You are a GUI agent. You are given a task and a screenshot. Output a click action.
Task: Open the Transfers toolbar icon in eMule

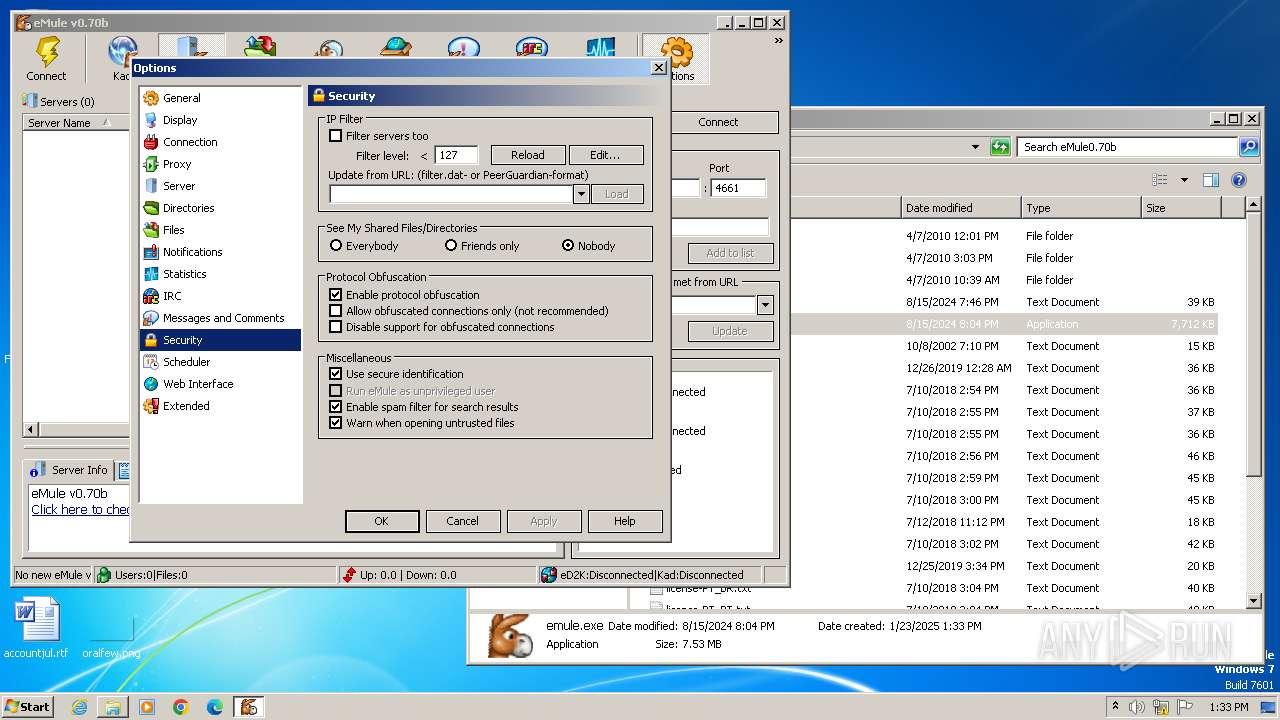click(x=260, y=46)
